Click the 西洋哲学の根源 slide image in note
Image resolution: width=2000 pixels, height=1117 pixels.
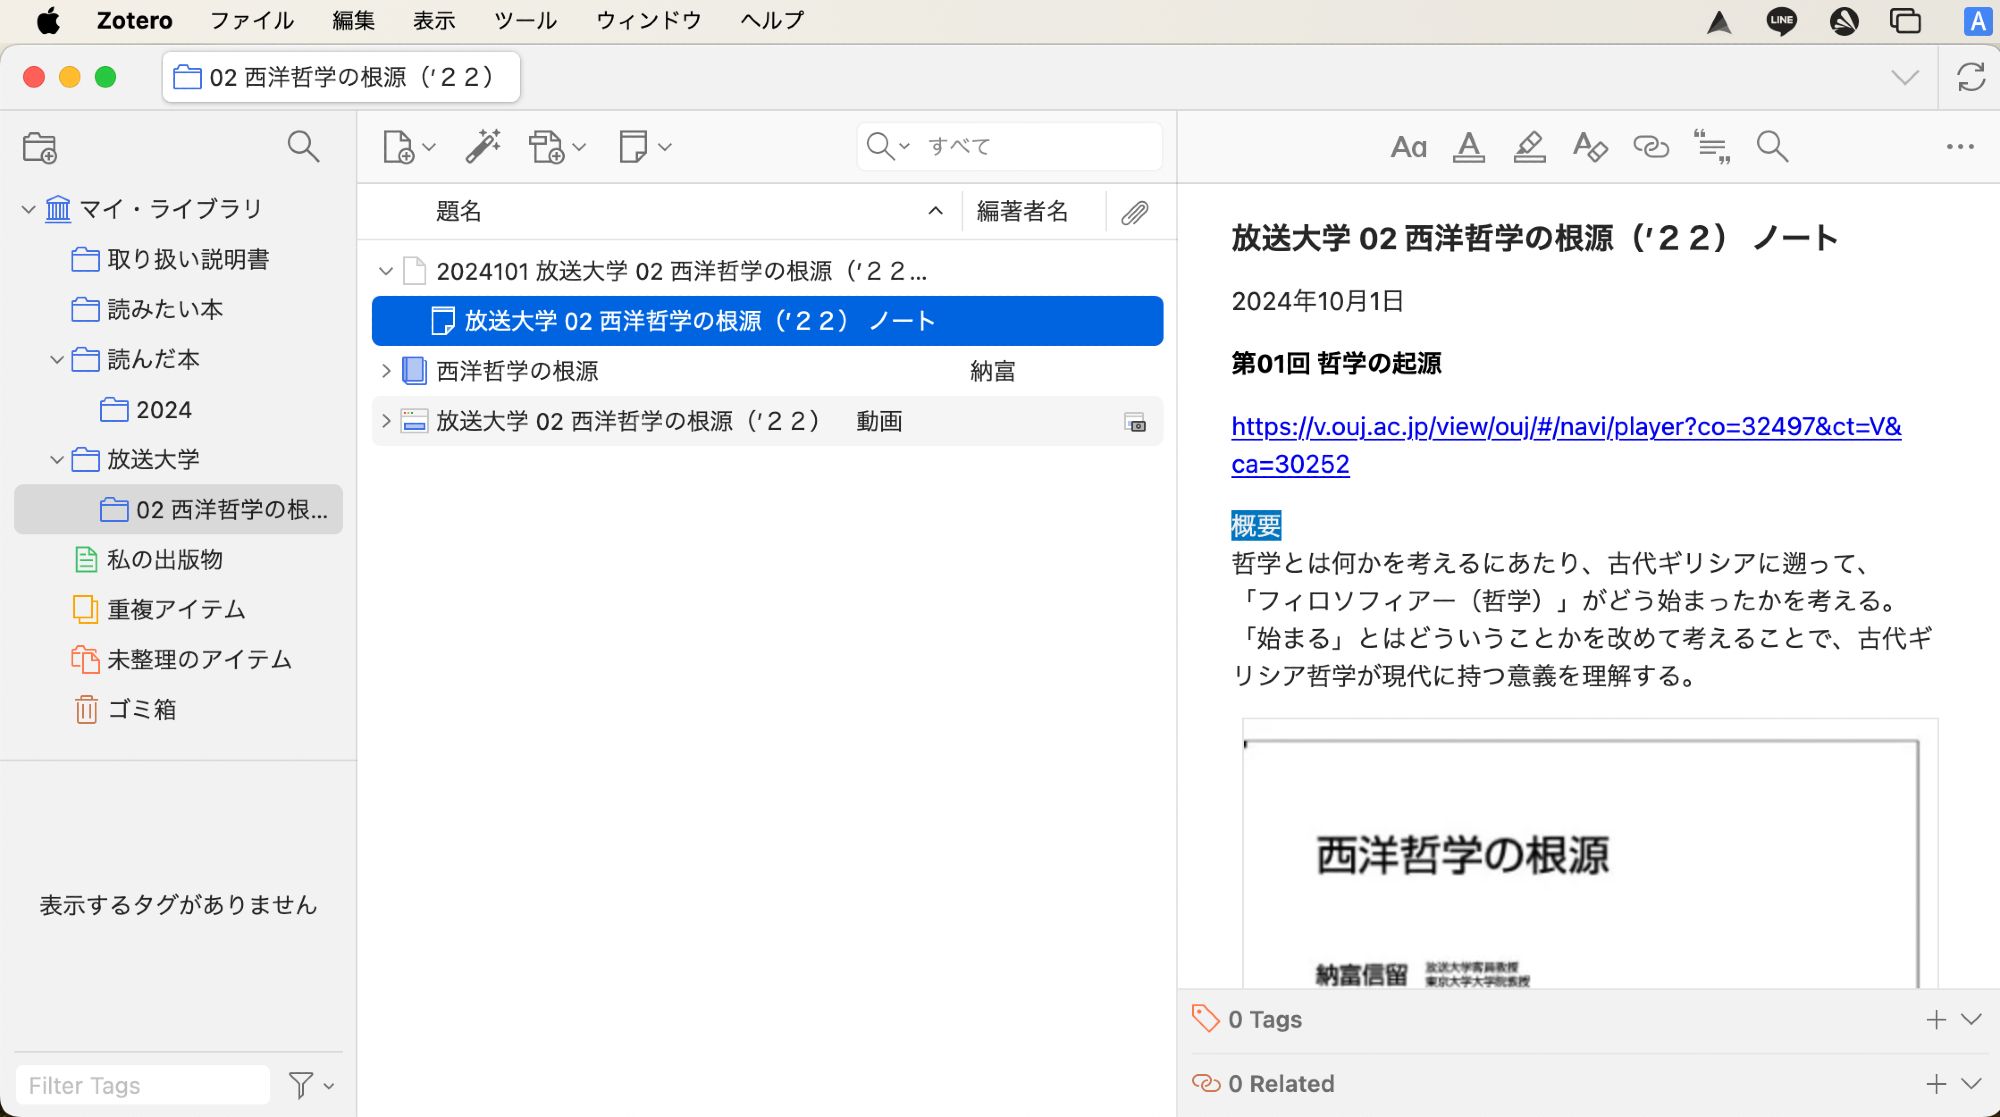(1590, 853)
